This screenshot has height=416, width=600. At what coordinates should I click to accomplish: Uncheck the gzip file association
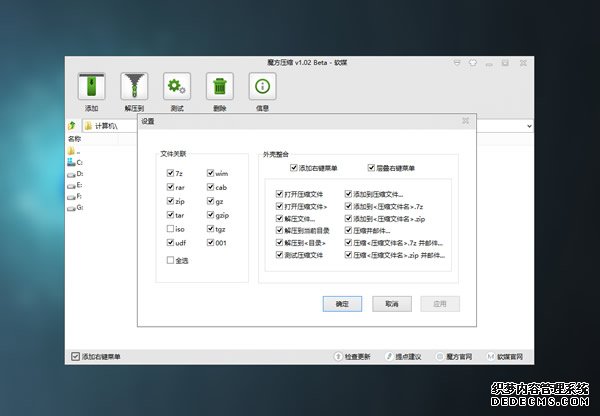pos(210,215)
